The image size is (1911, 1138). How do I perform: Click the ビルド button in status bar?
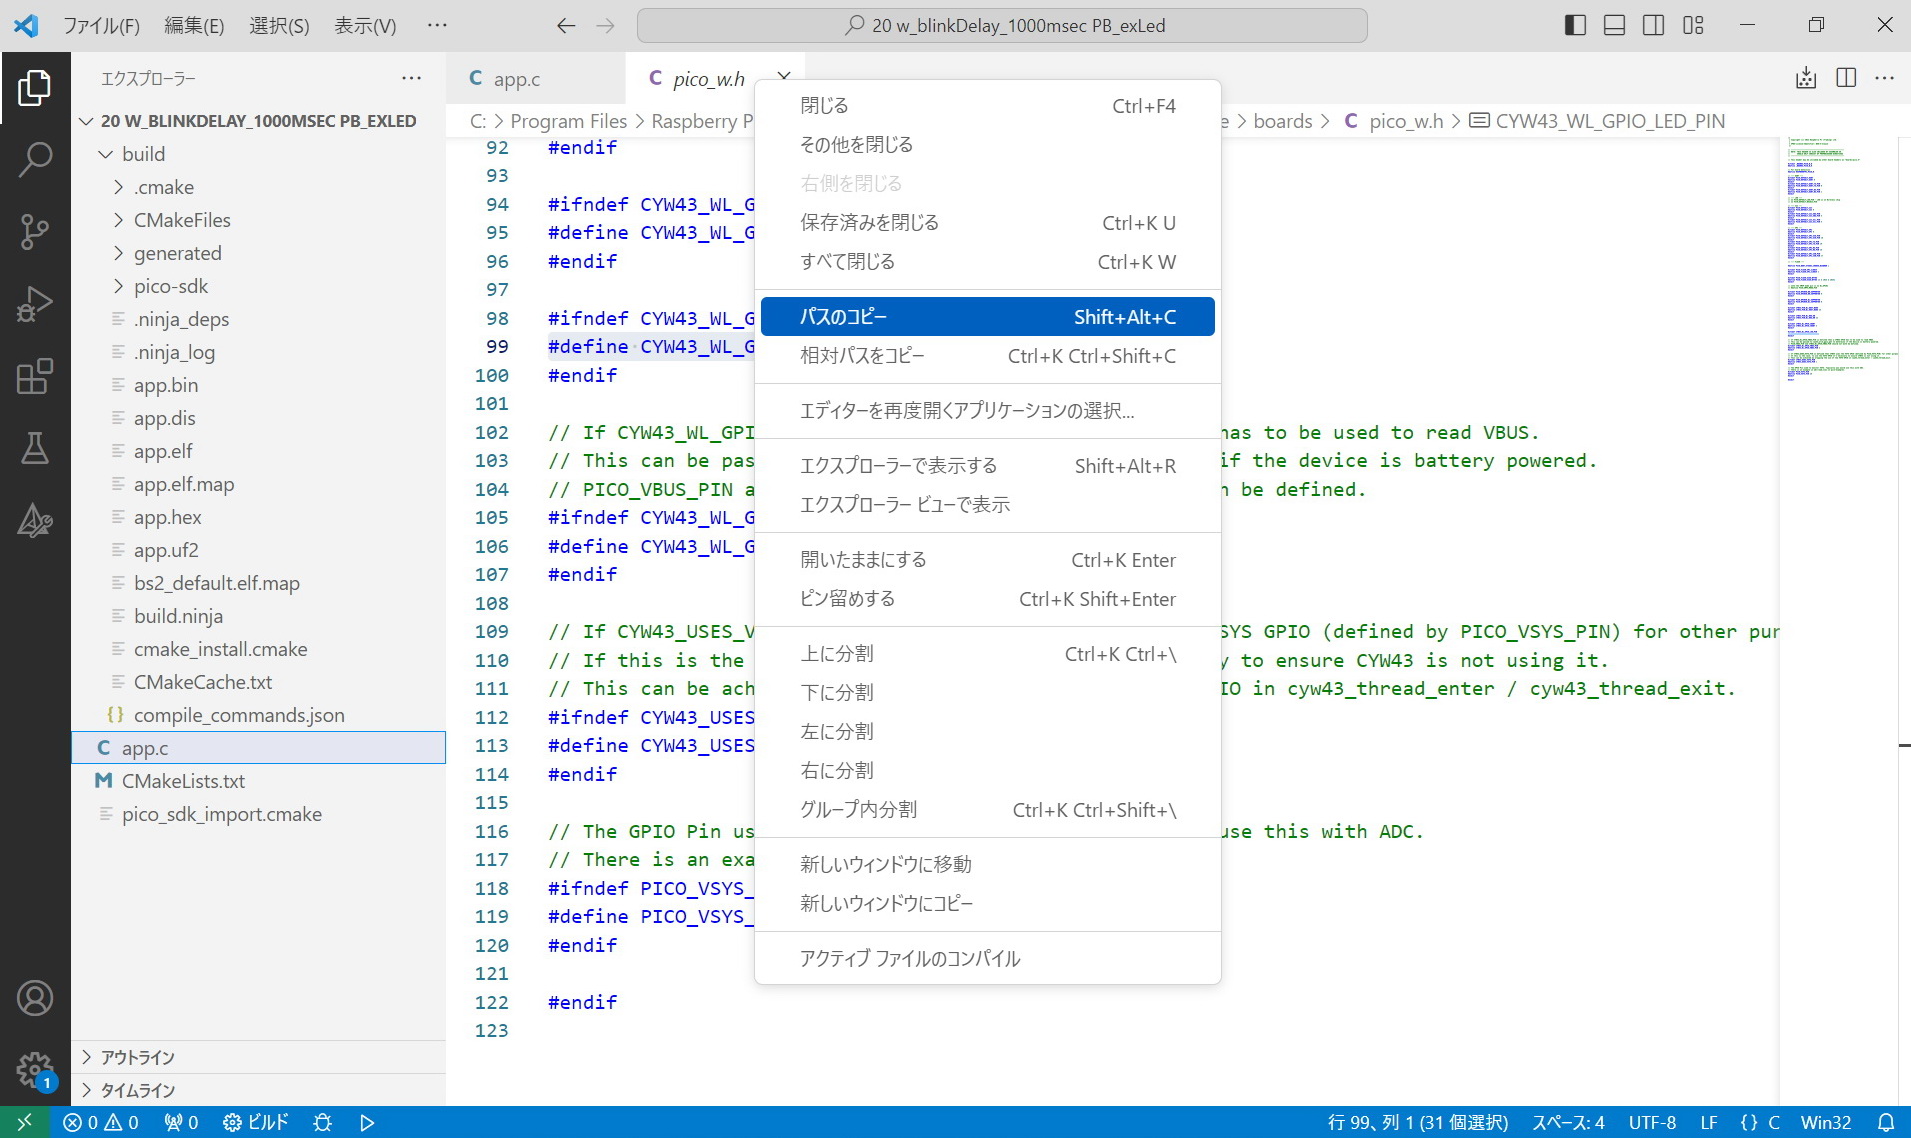click(256, 1122)
